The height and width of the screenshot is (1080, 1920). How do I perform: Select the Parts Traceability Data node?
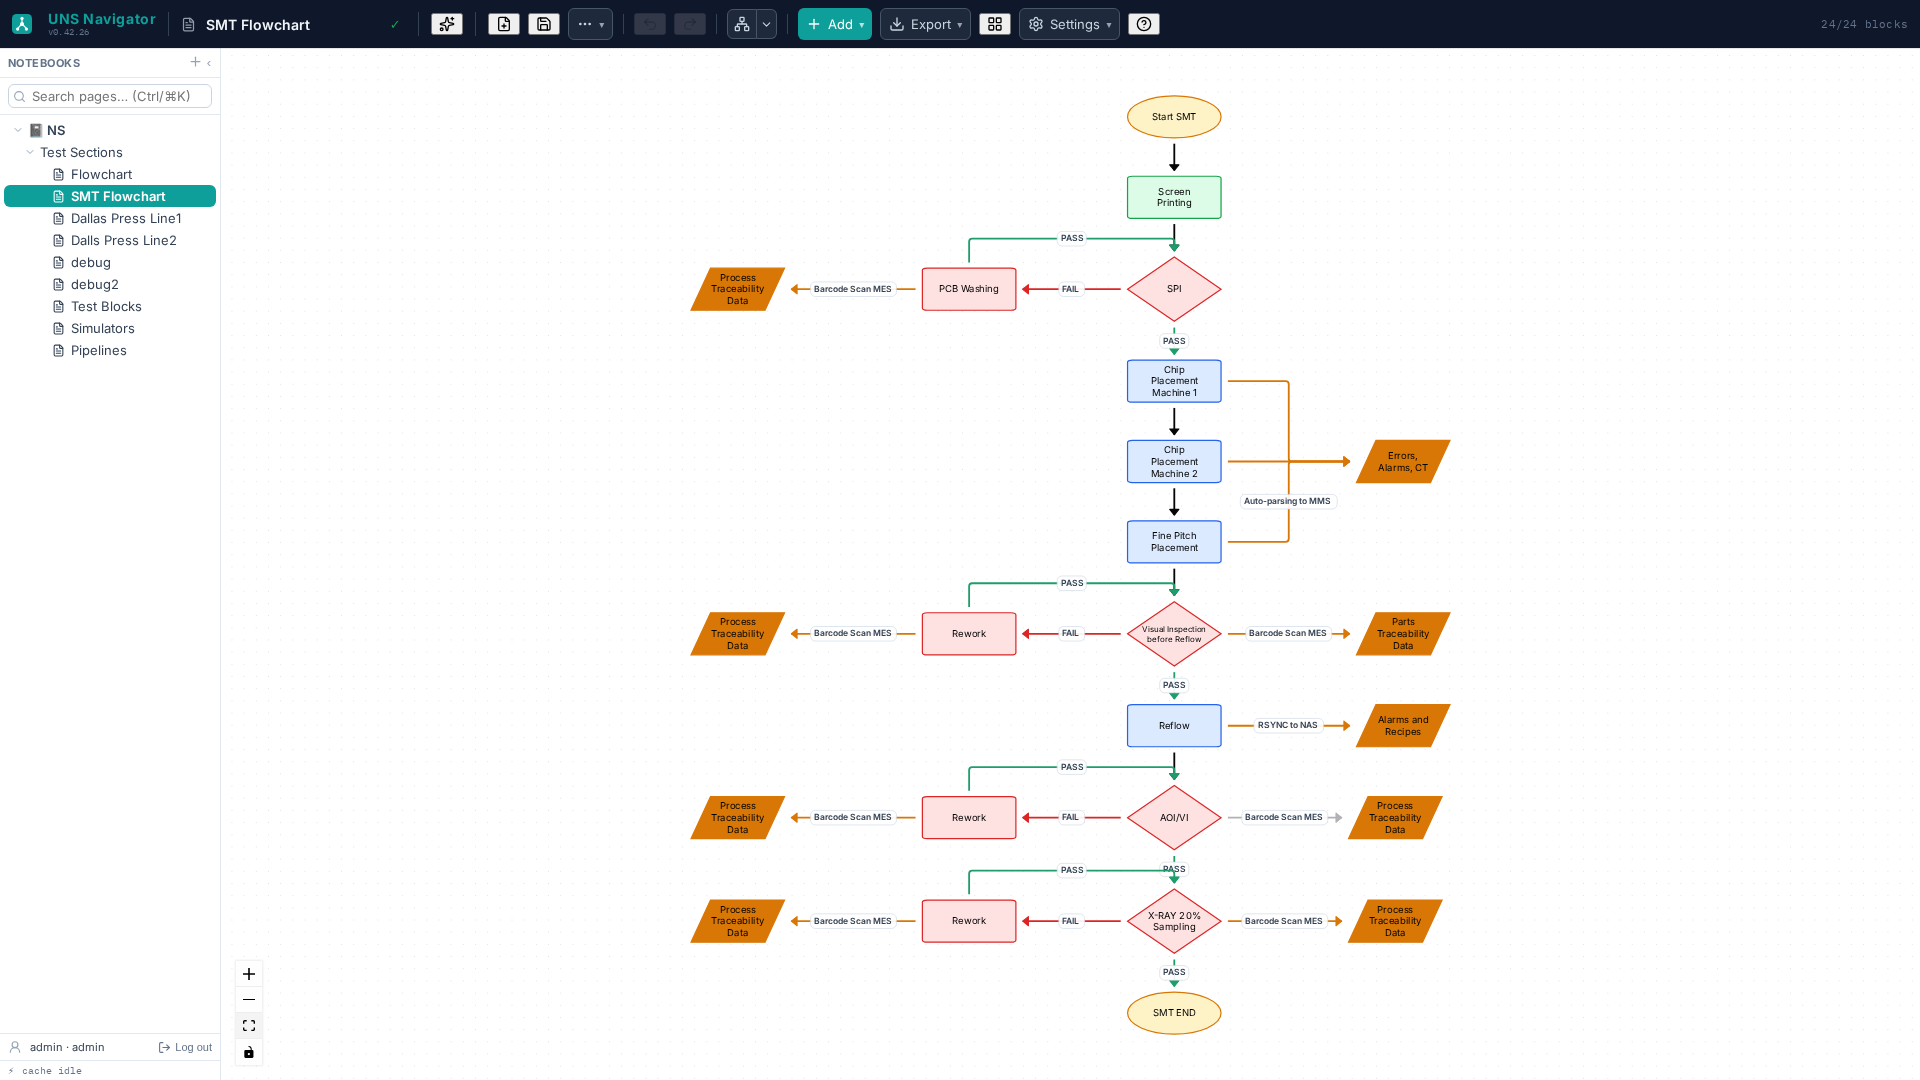point(1403,634)
